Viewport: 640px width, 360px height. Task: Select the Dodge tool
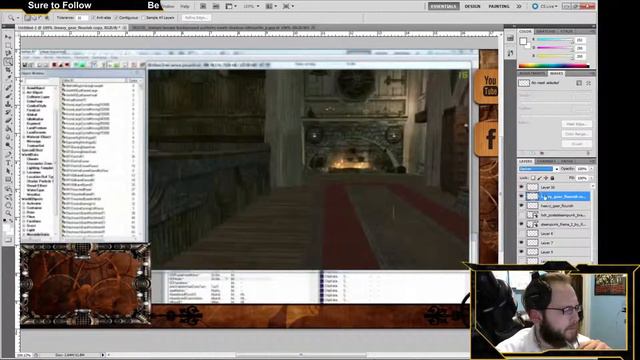pos(8,145)
